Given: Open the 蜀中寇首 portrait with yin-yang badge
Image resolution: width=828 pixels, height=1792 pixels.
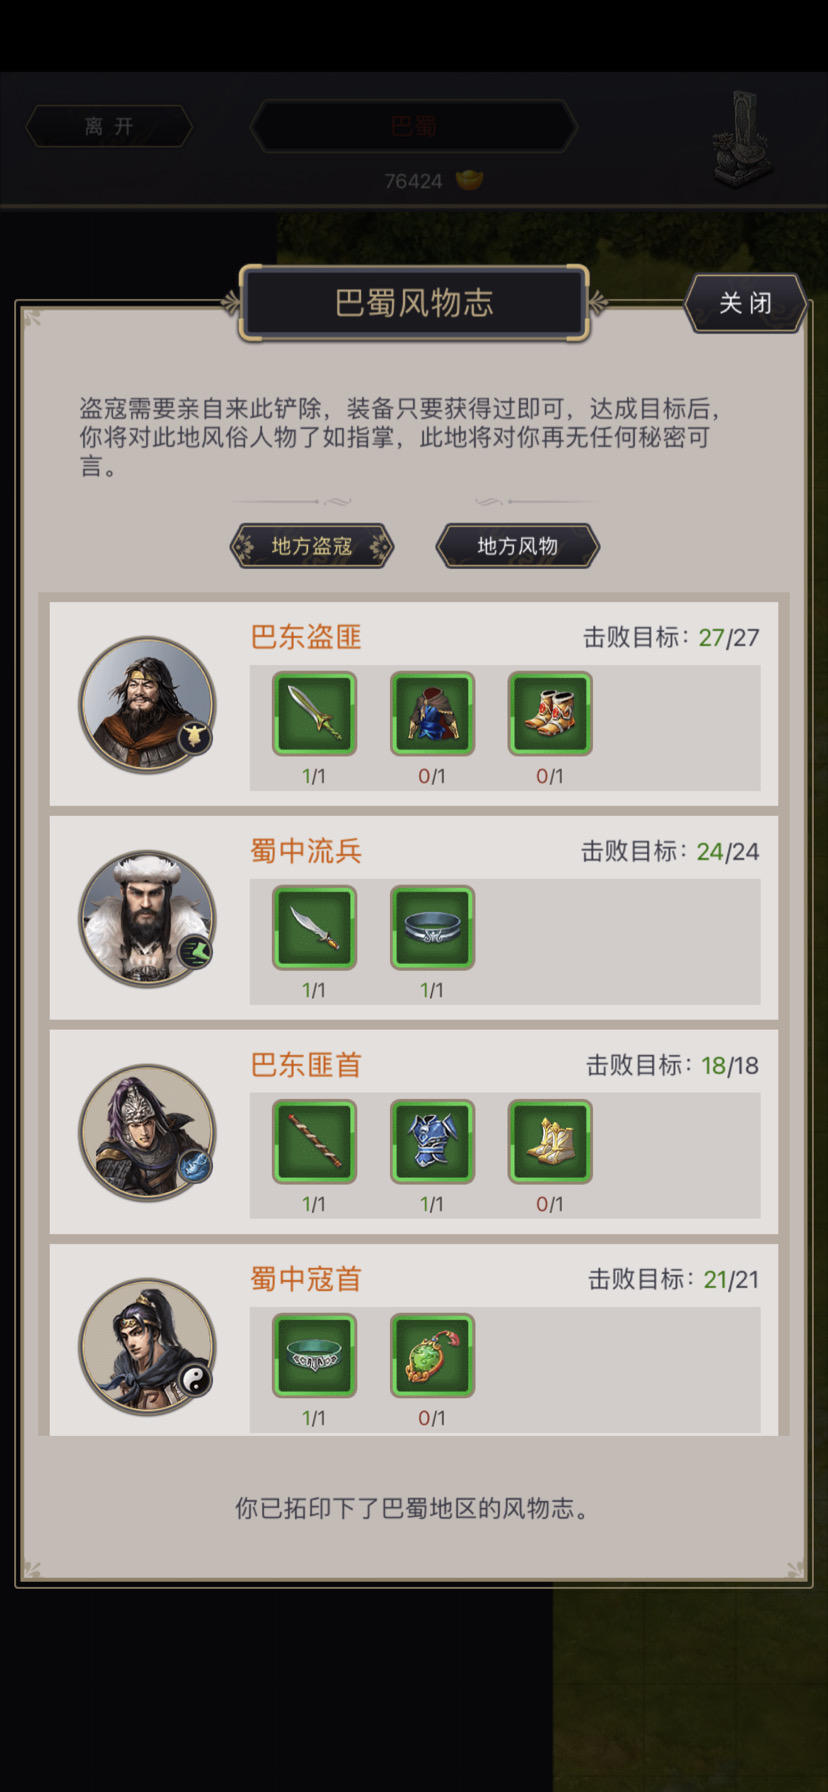Looking at the screenshot, I should 148,1346.
